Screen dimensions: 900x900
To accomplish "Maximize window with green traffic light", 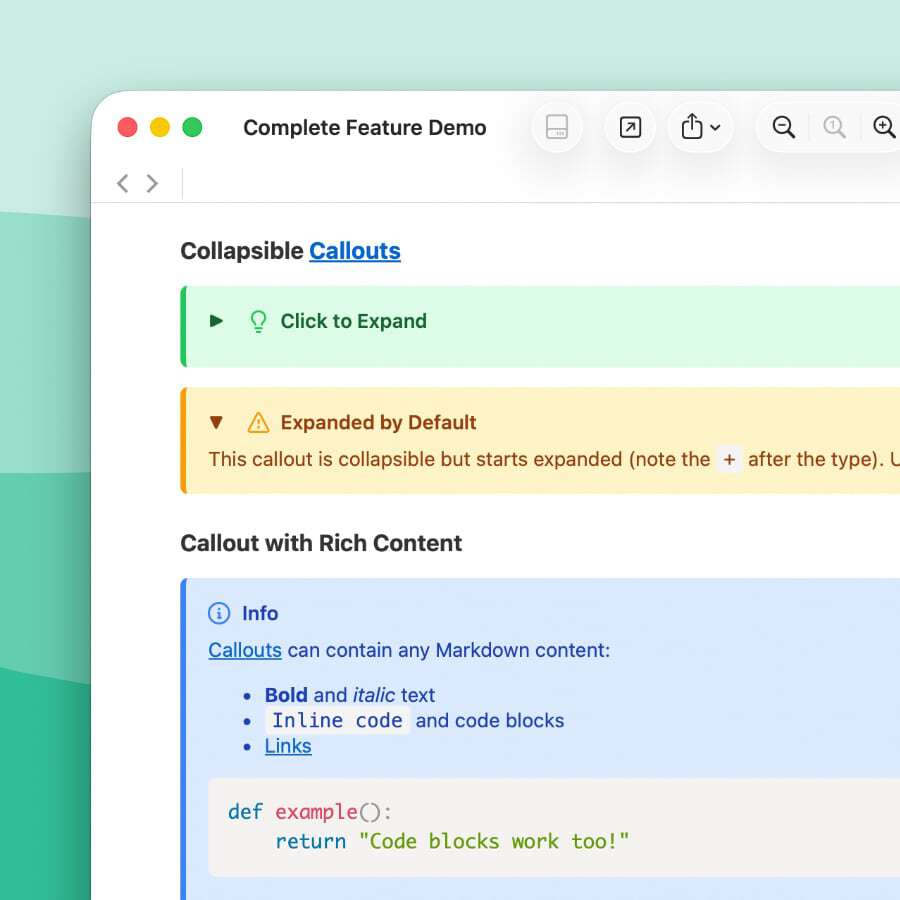I will click(x=192, y=127).
